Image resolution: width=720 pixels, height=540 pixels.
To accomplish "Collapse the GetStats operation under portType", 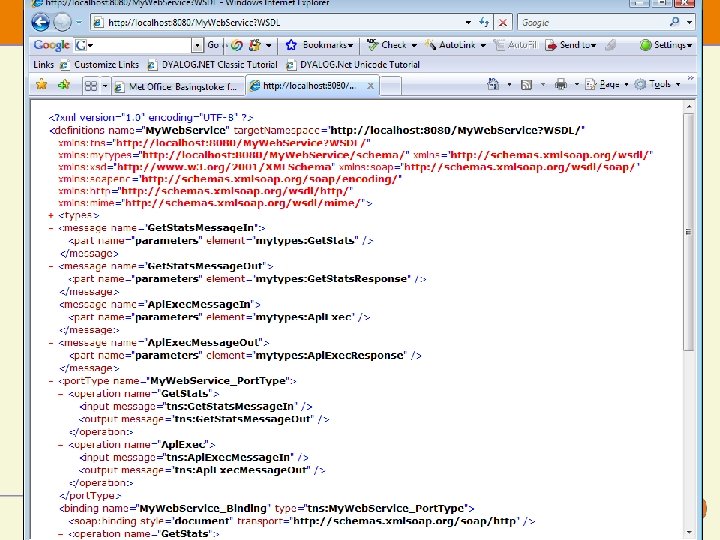I will click(61, 394).
